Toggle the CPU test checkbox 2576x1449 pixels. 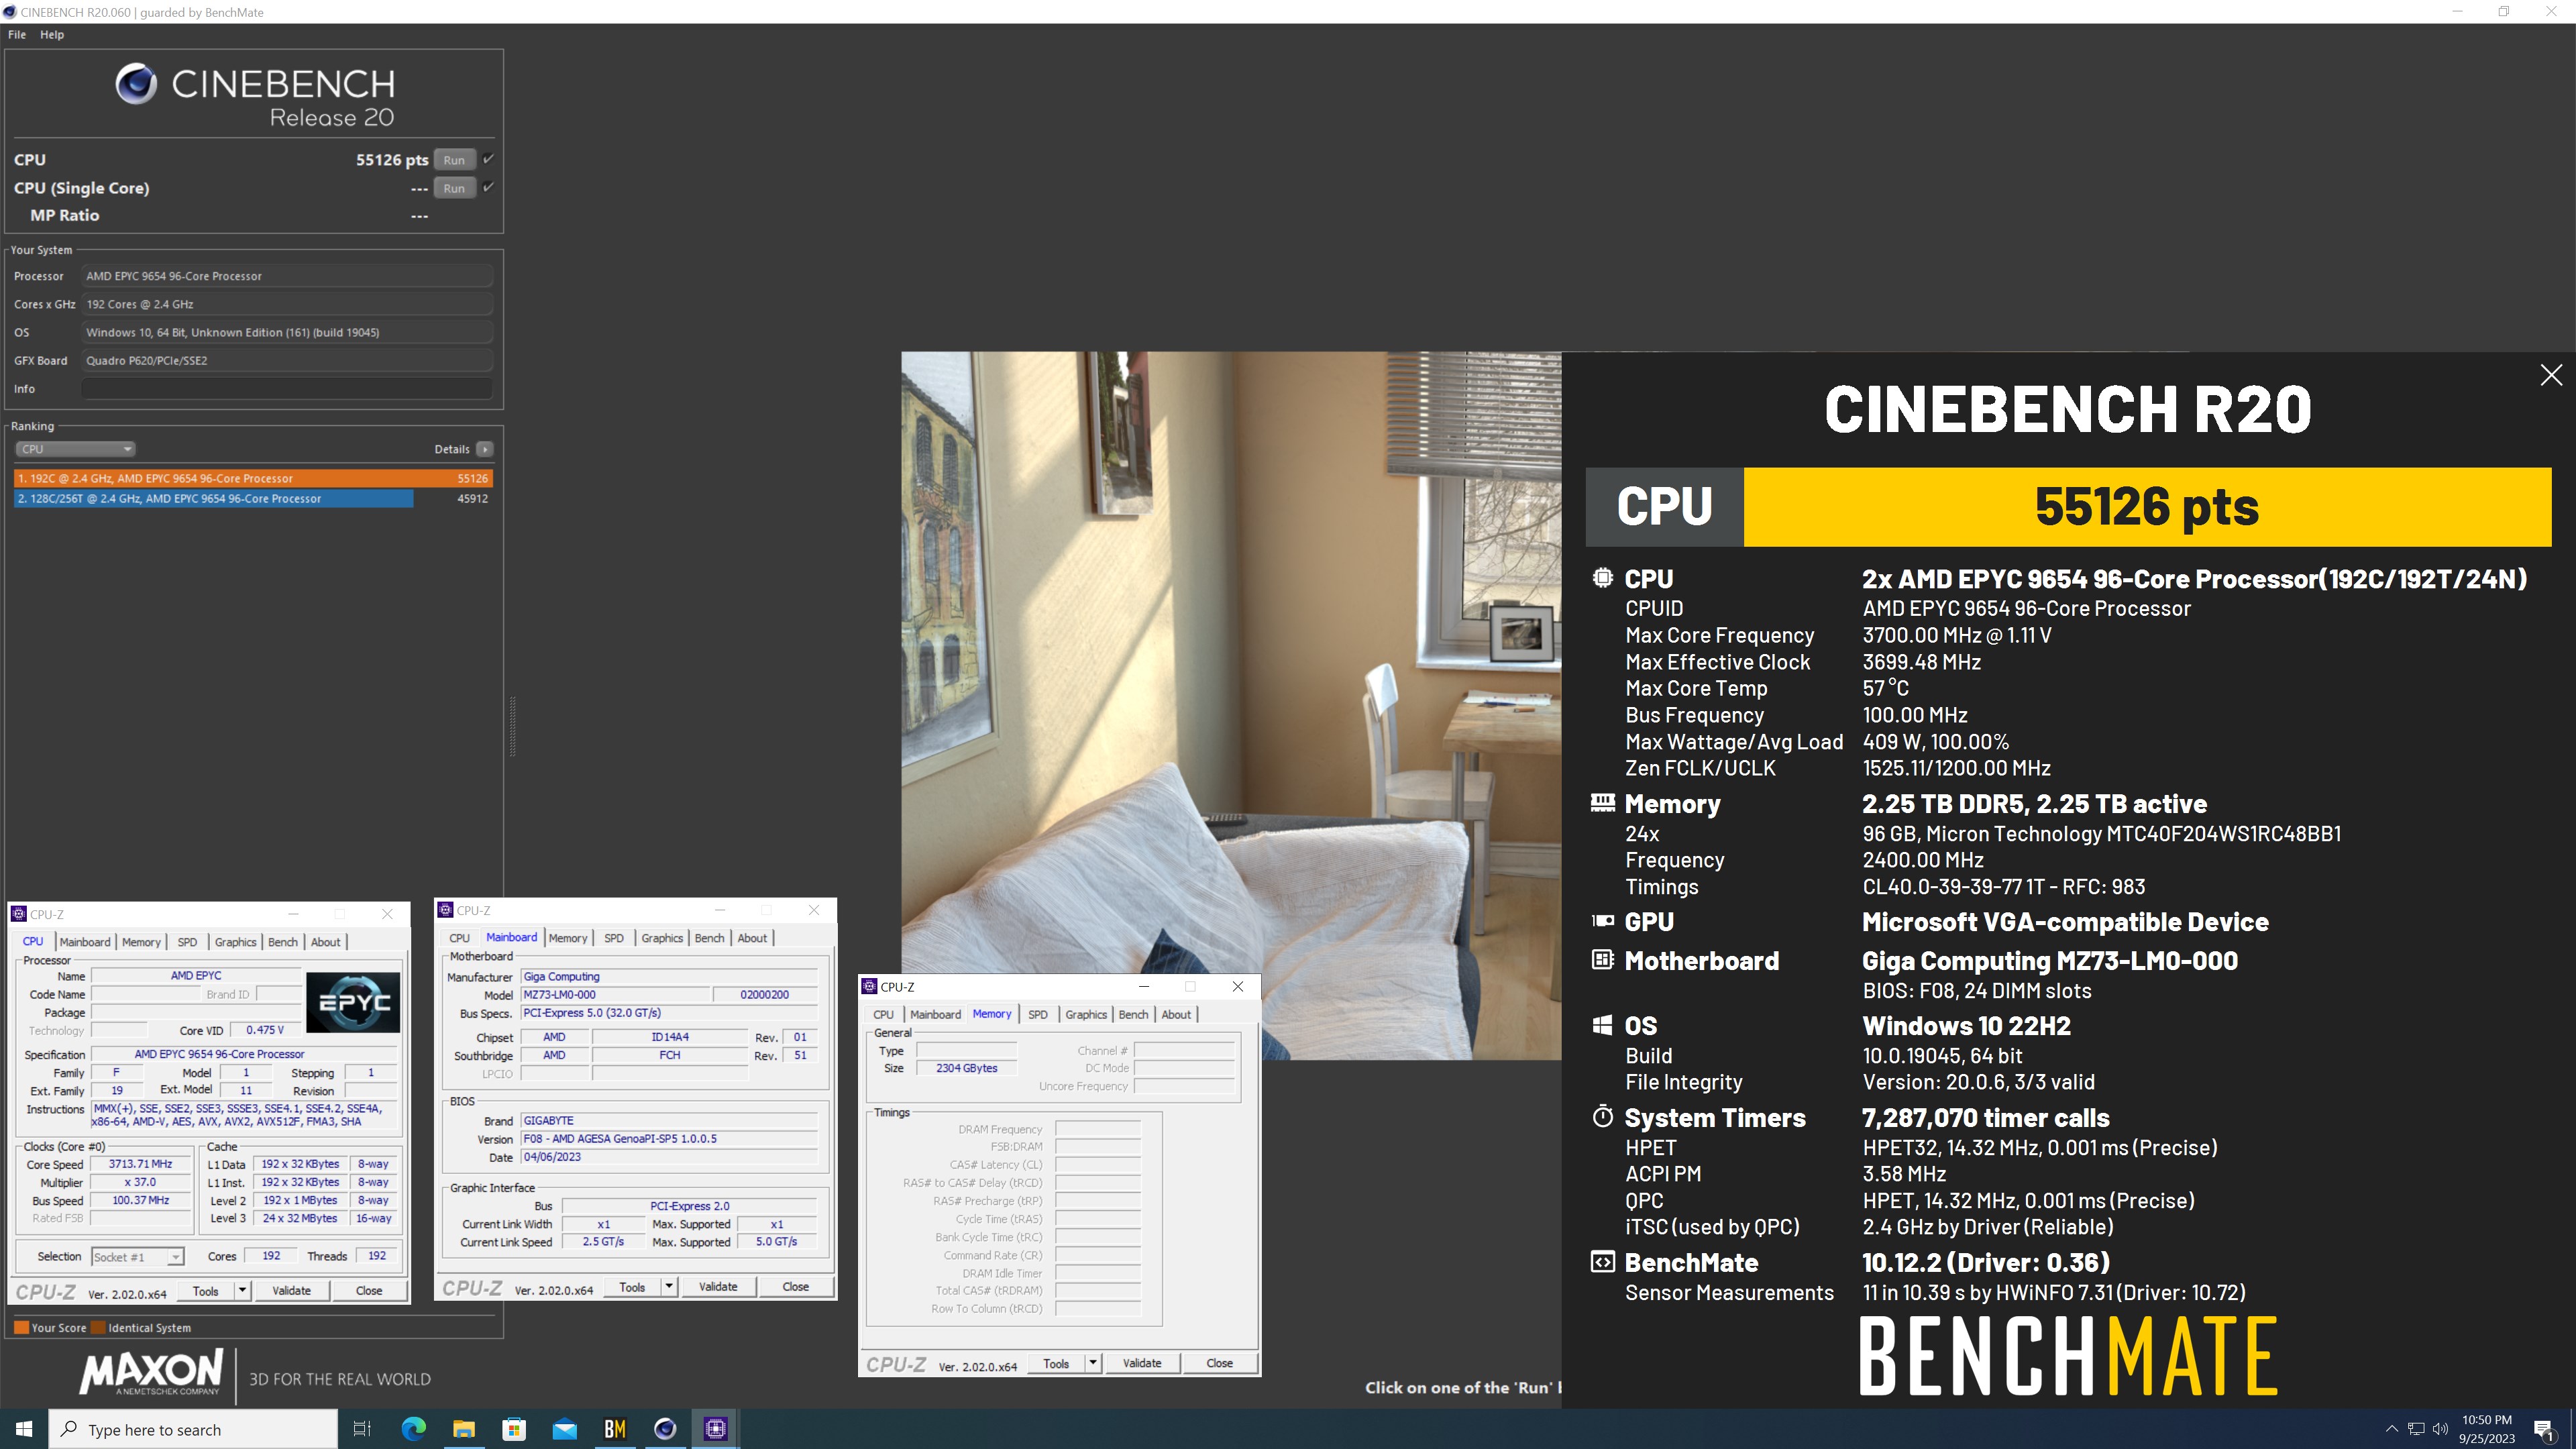[x=488, y=159]
